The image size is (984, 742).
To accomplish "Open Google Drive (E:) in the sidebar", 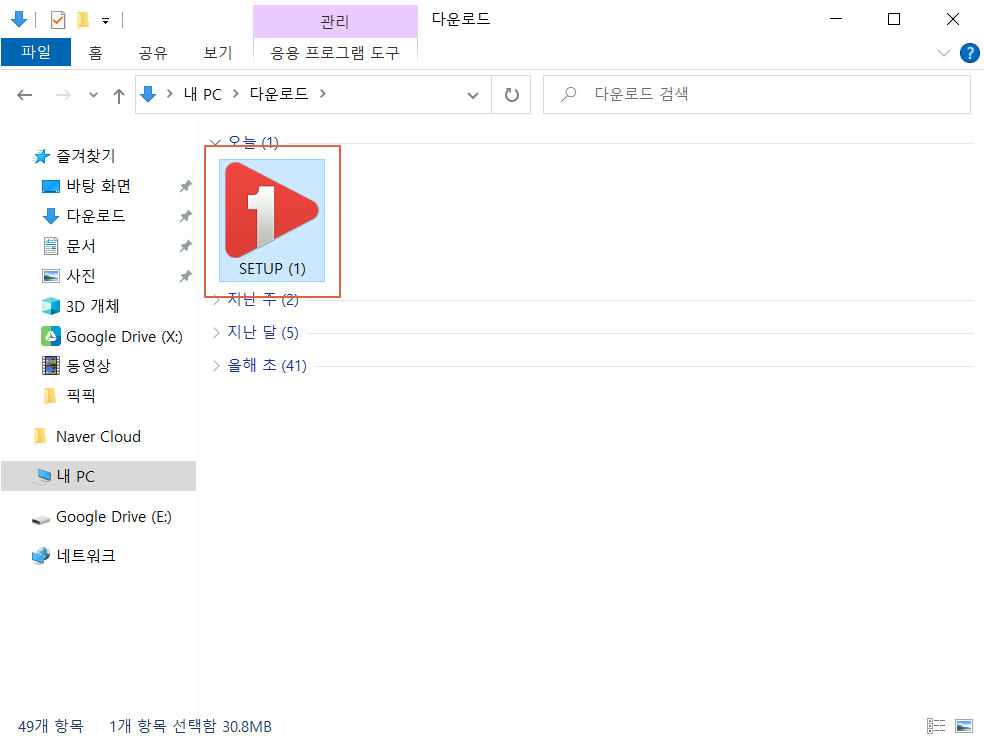I will pos(114,517).
